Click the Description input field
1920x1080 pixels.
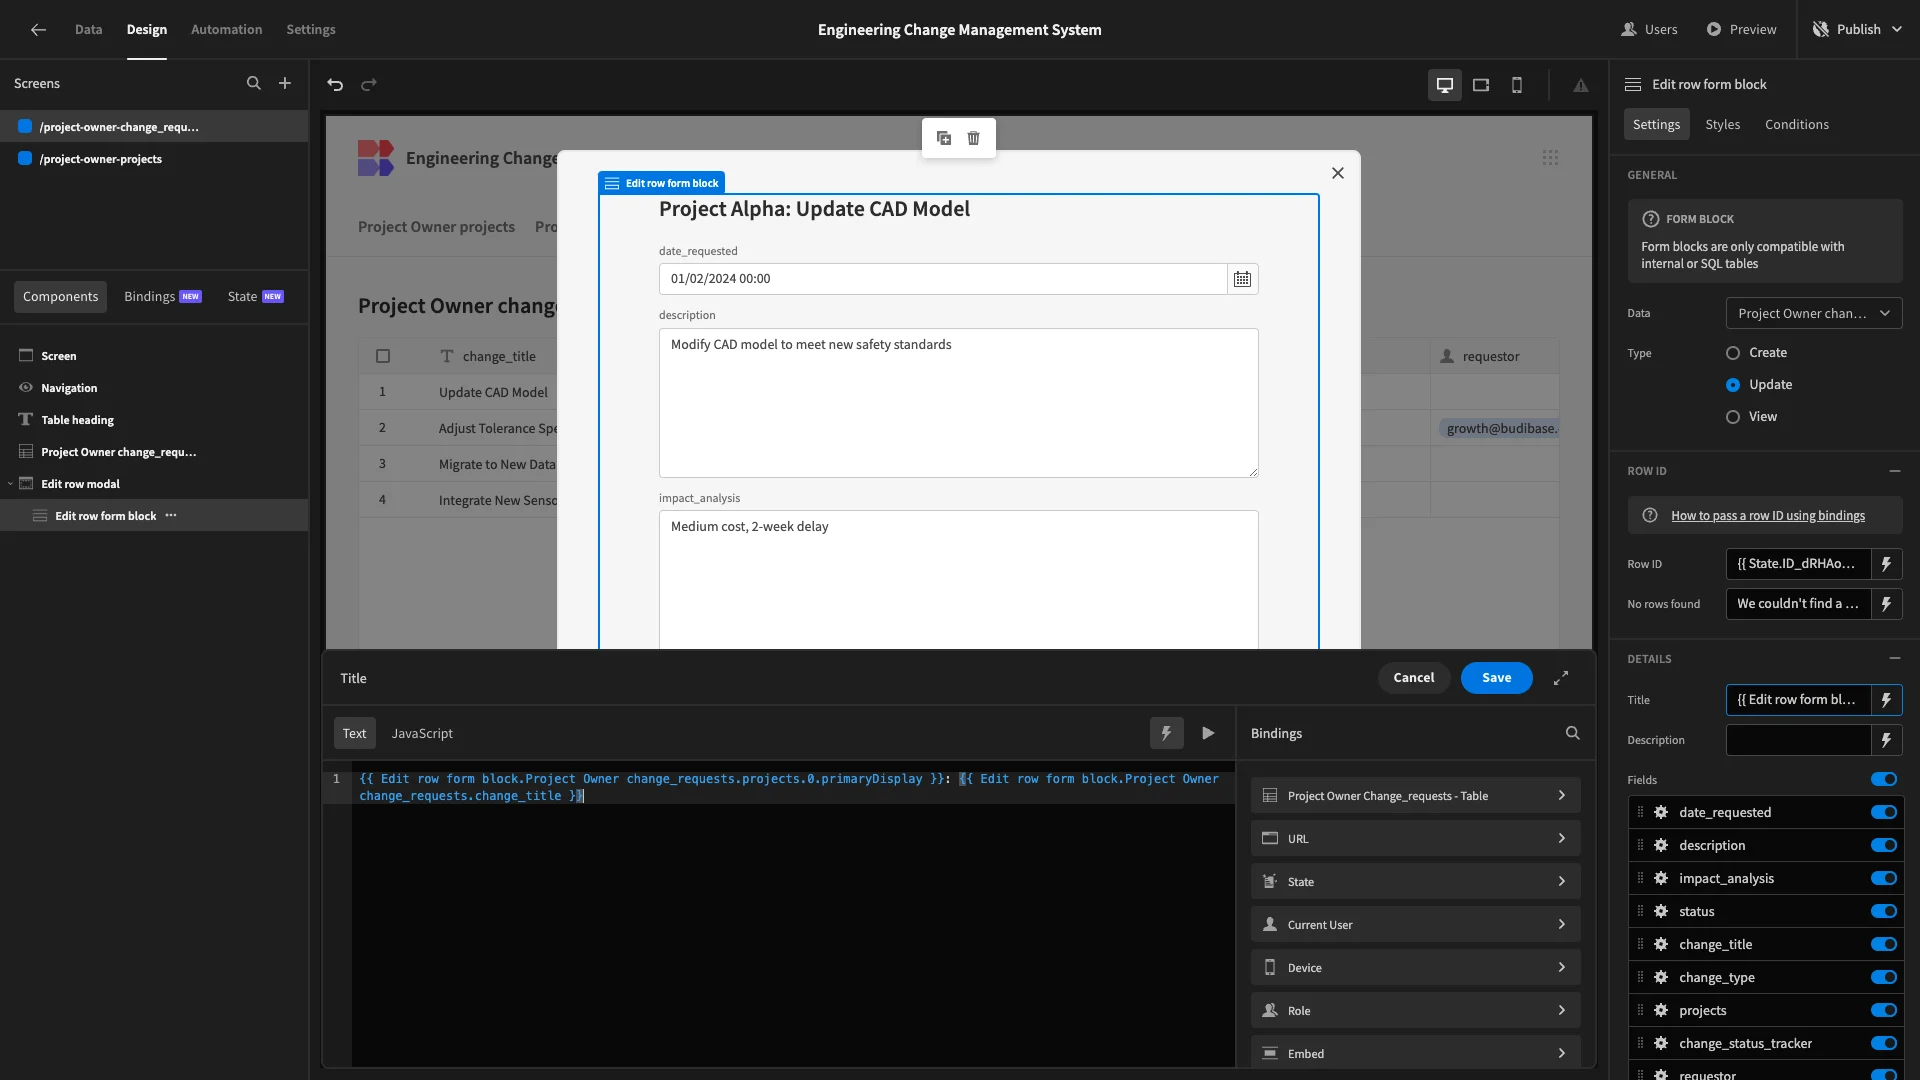[1798, 740]
